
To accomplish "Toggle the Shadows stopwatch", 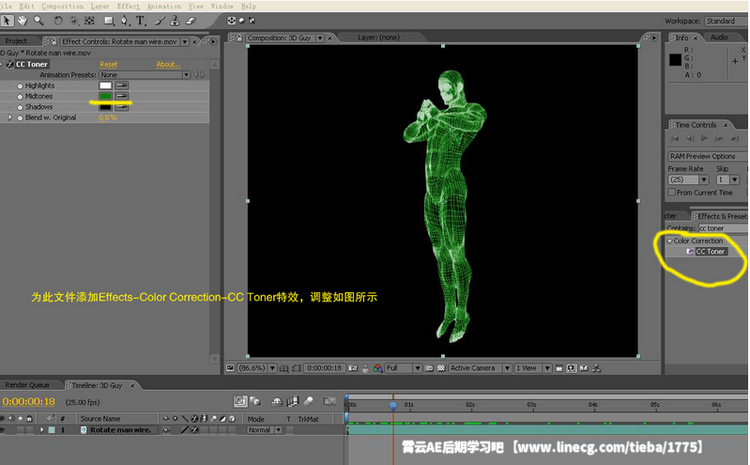I will (20, 108).
